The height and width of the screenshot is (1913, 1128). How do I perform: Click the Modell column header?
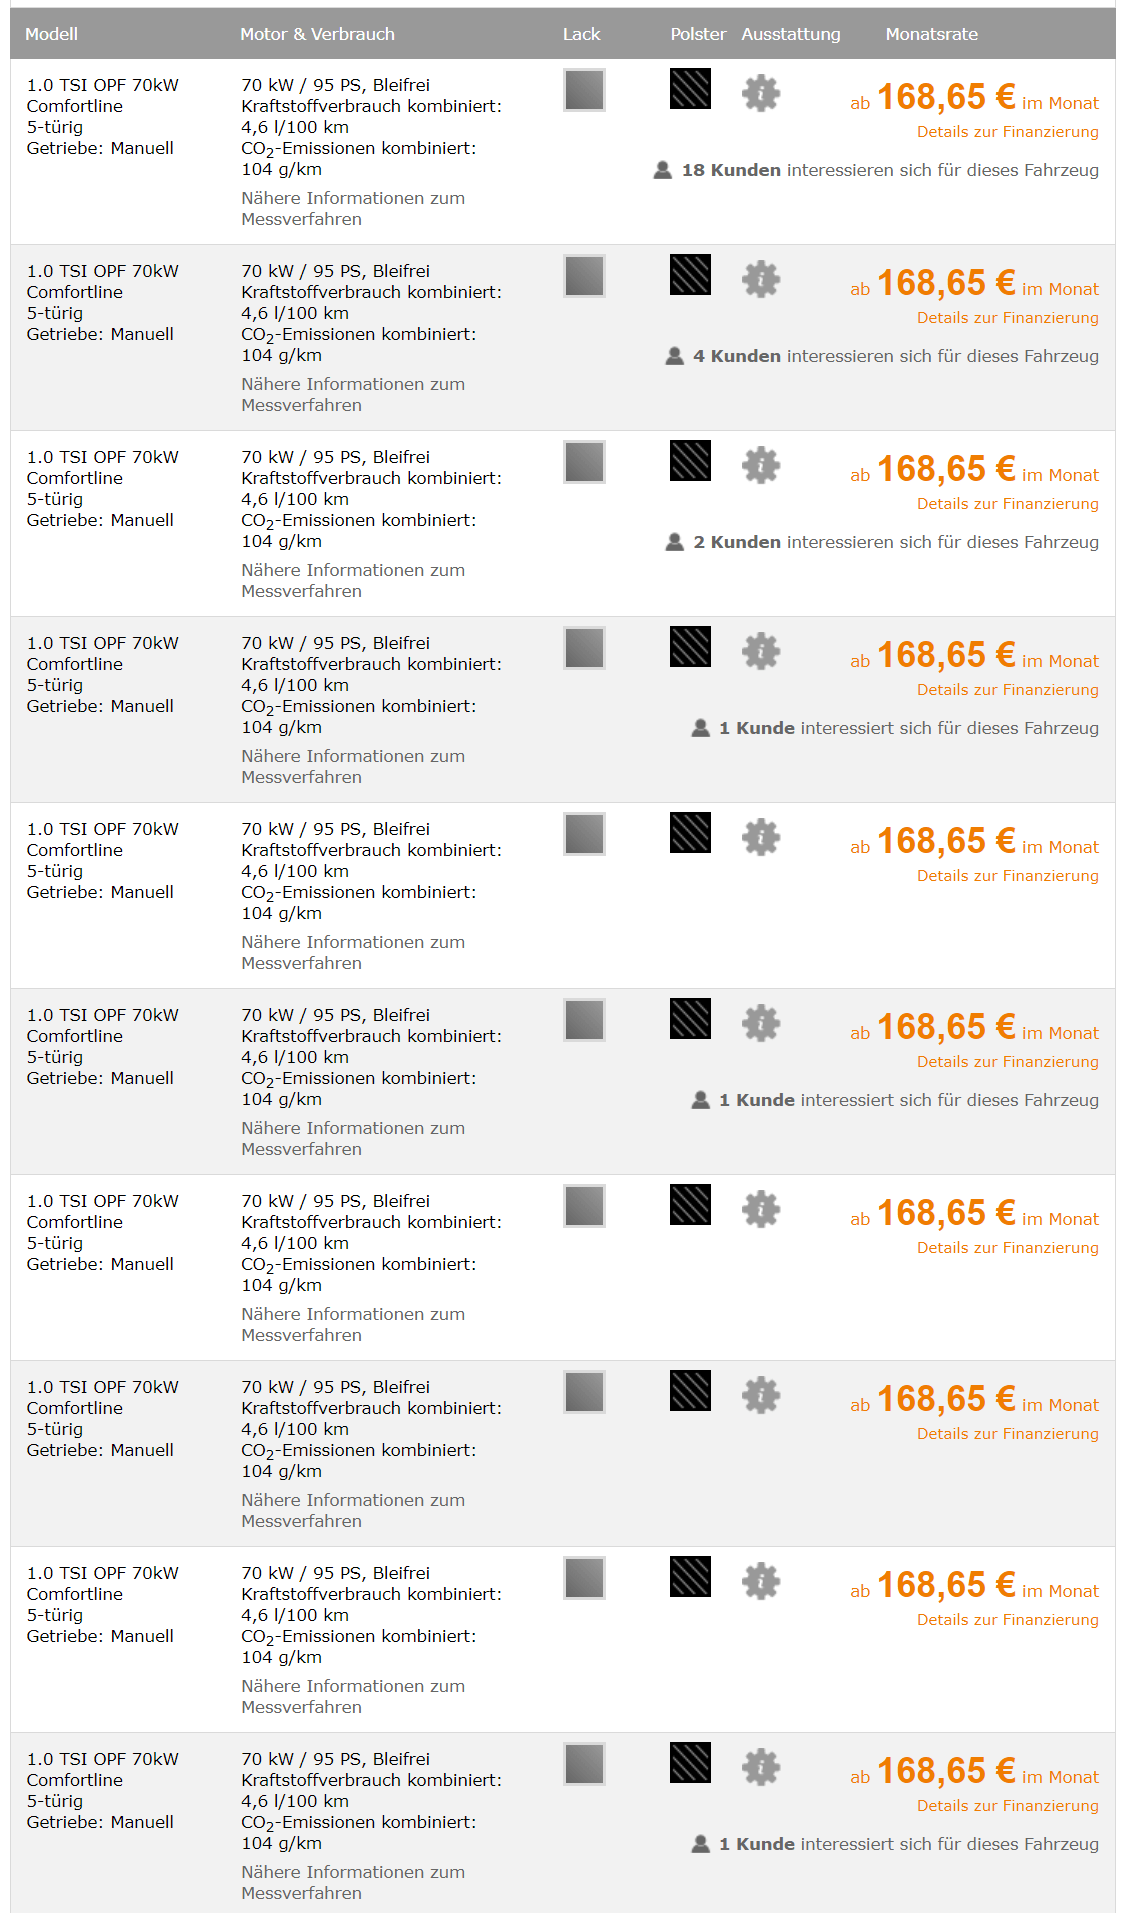pos(51,34)
